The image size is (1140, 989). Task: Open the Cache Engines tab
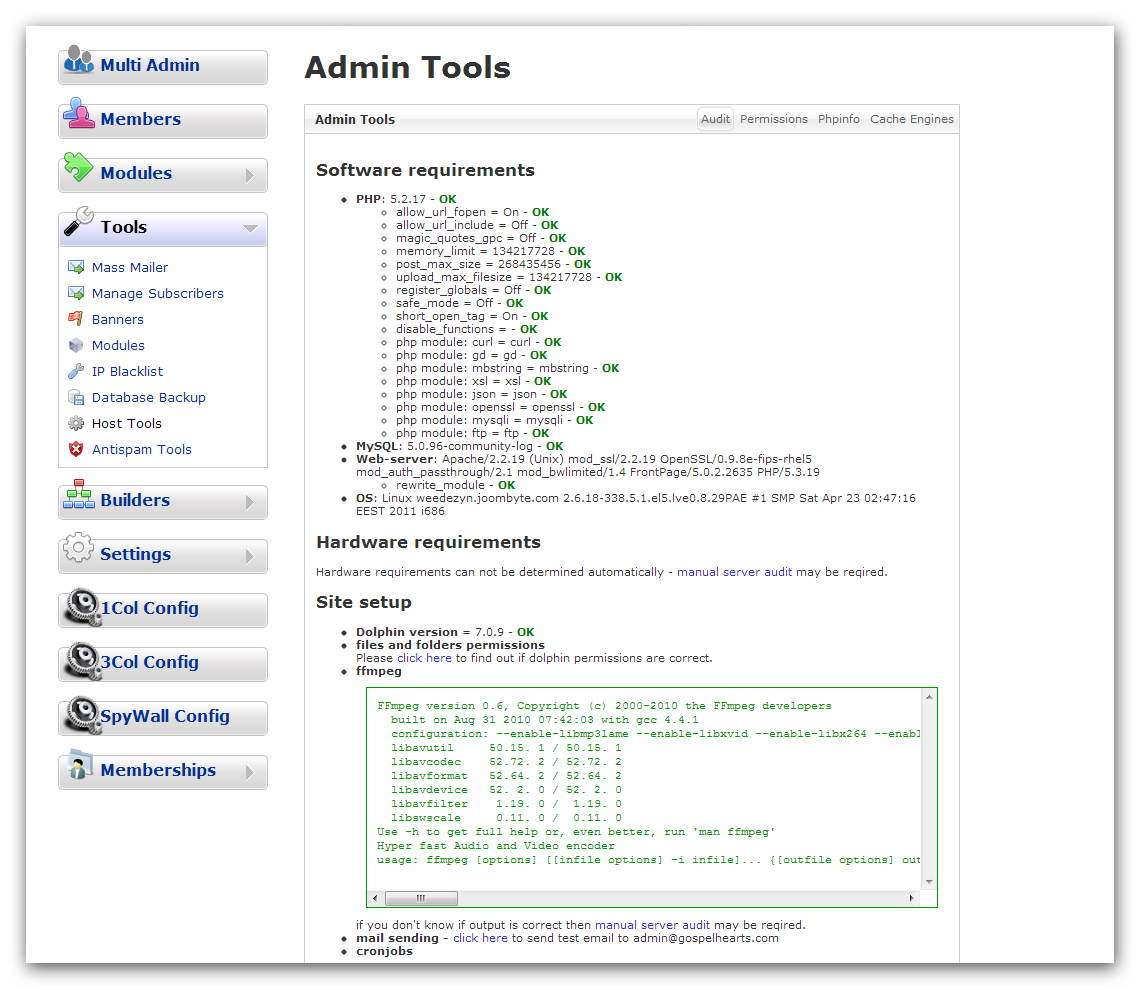pyautogui.click(x=911, y=119)
